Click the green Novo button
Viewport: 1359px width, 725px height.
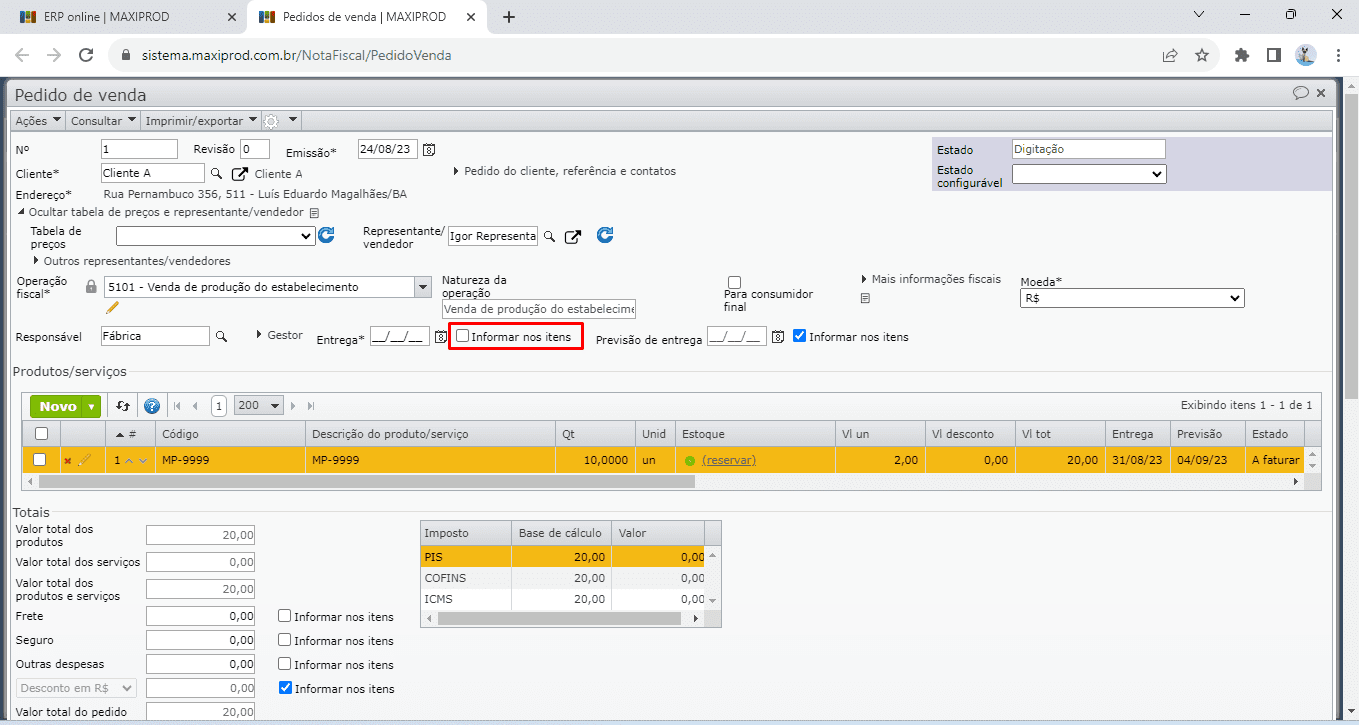click(58, 406)
